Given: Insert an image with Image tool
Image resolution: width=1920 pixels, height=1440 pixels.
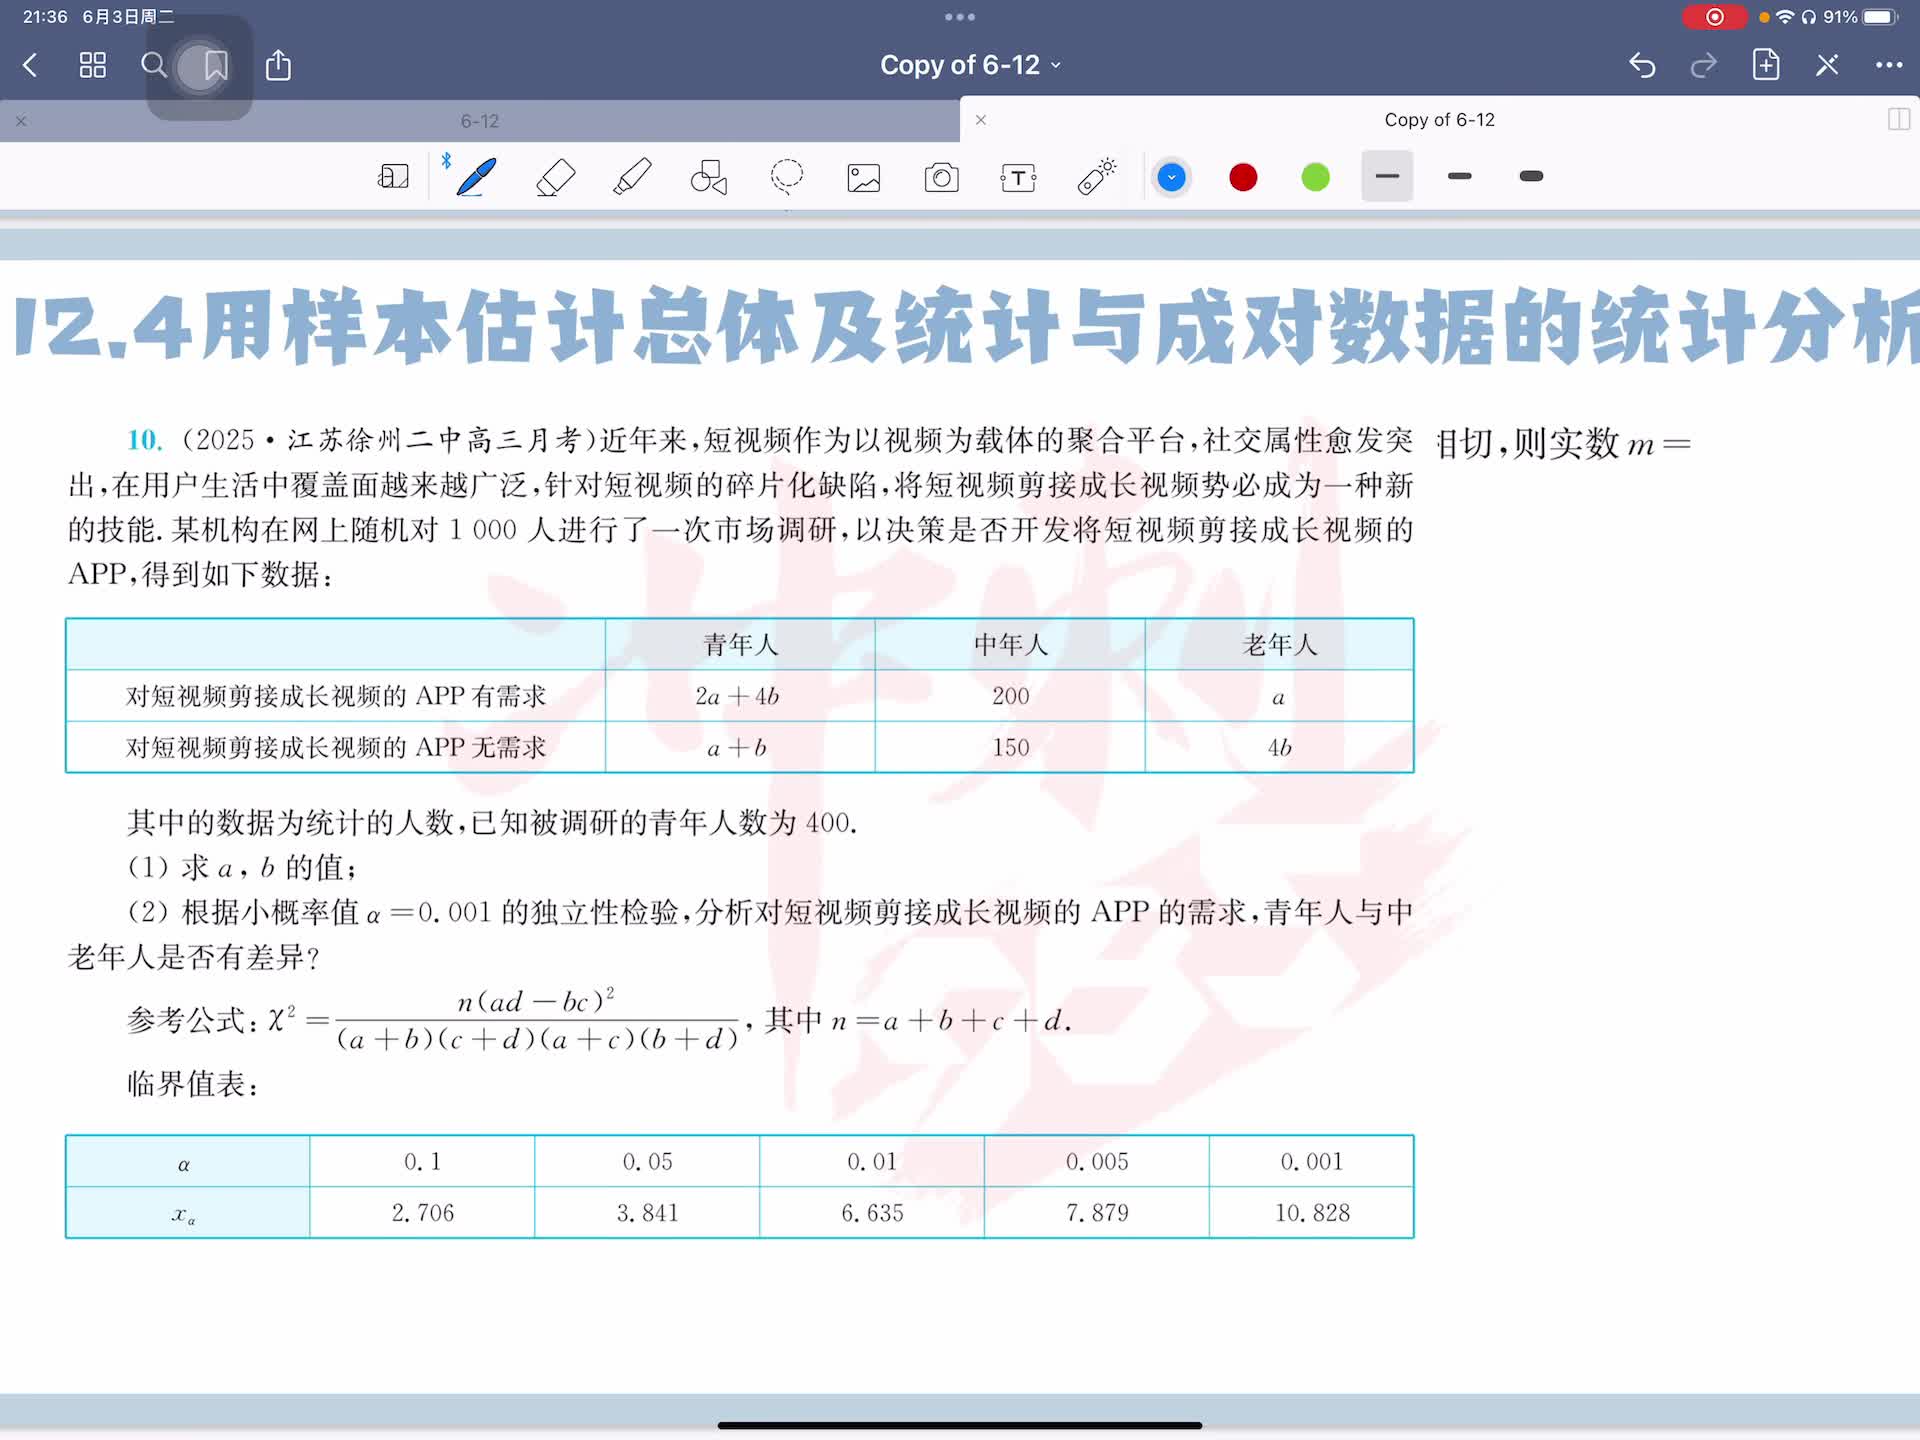Looking at the screenshot, I should click(x=864, y=178).
